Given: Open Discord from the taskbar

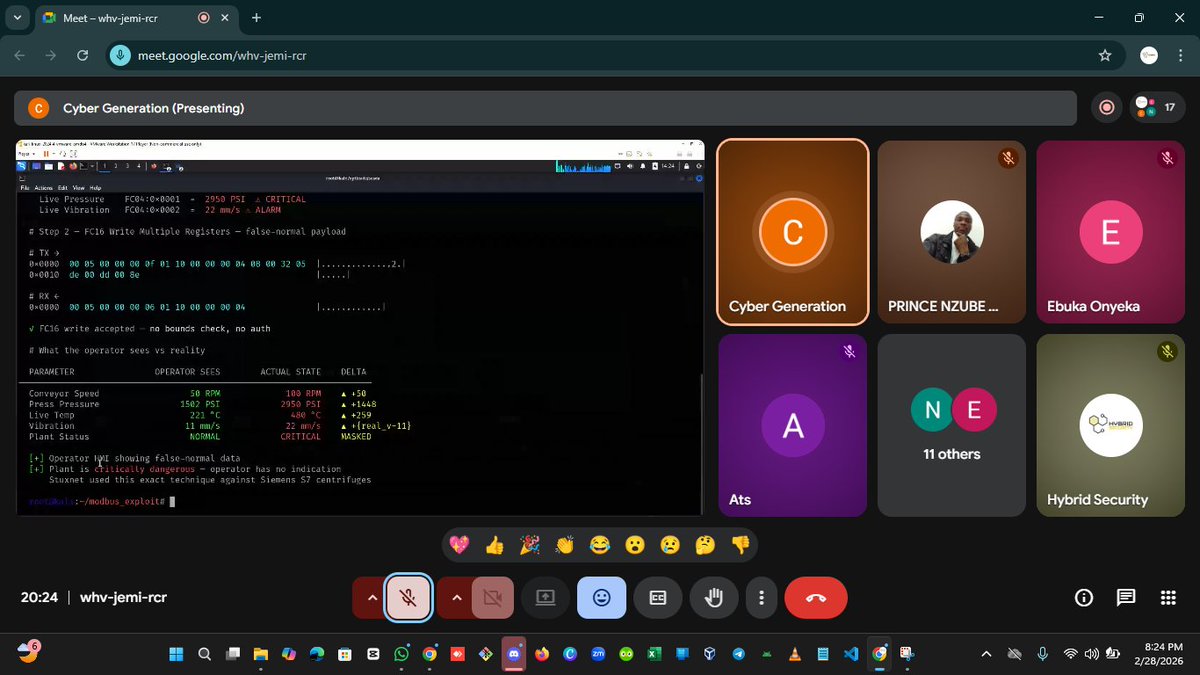Looking at the screenshot, I should 514,654.
